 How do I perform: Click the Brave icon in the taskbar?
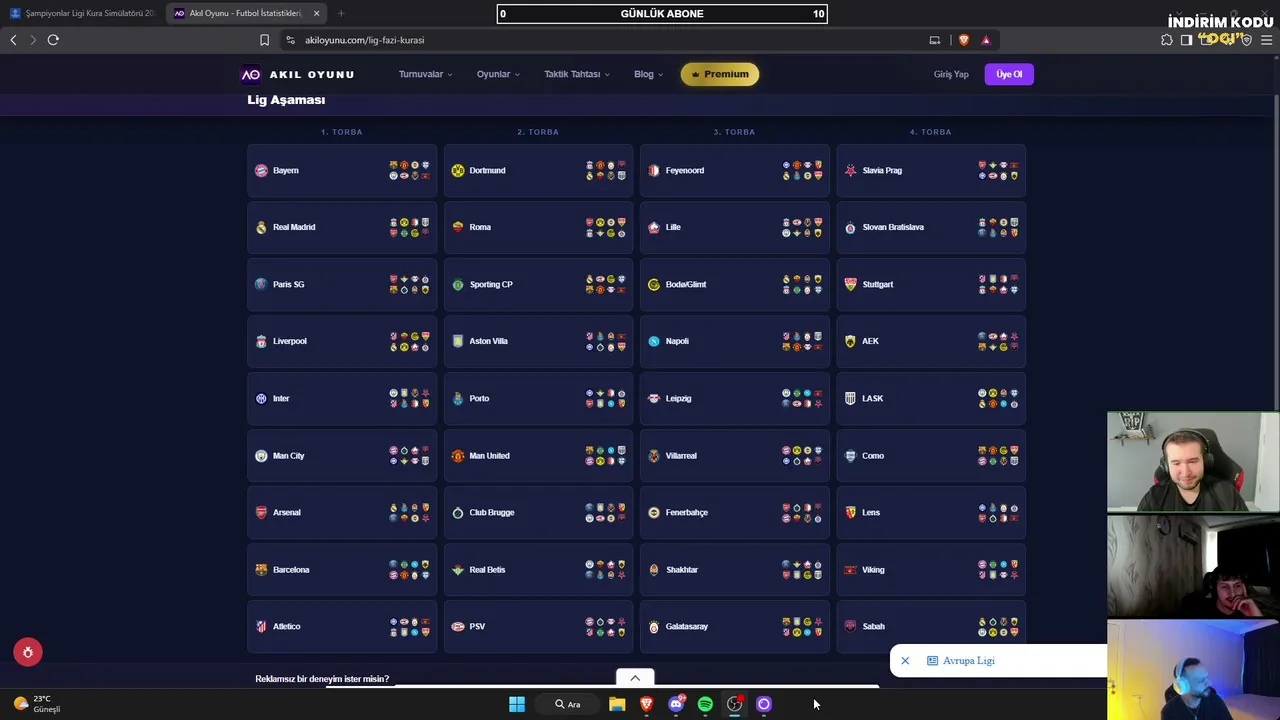[647, 705]
